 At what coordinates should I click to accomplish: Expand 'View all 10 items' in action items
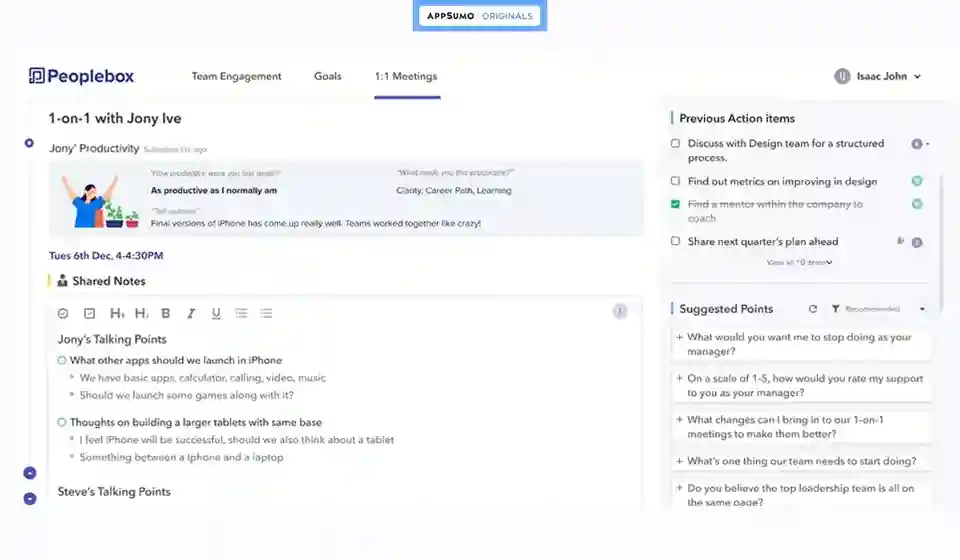click(x=799, y=262)
